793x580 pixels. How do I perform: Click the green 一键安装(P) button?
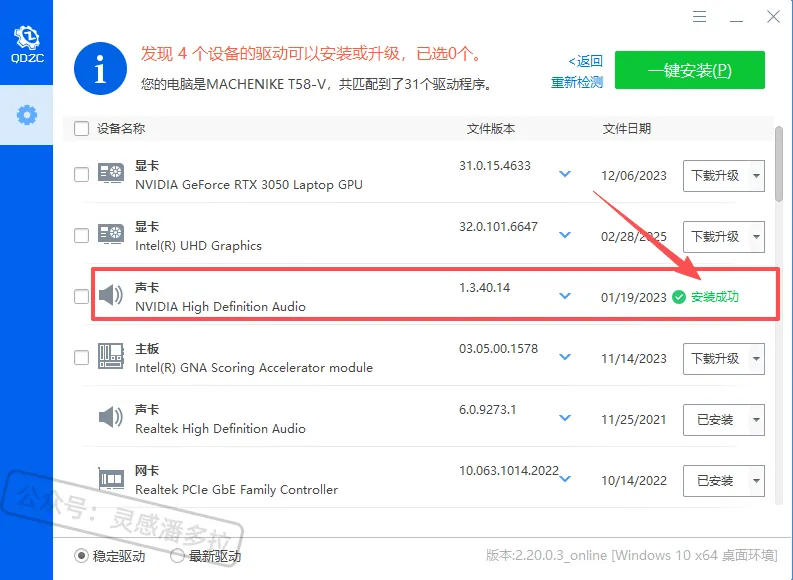(x=690, y=70)
